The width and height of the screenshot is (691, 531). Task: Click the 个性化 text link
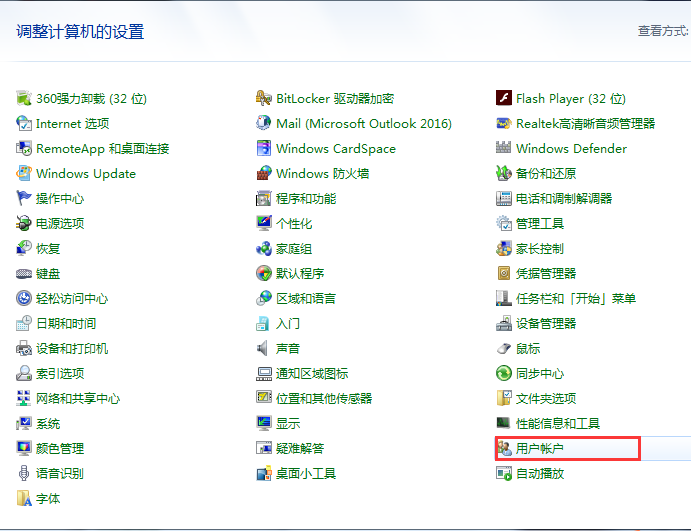coord(294,224)
